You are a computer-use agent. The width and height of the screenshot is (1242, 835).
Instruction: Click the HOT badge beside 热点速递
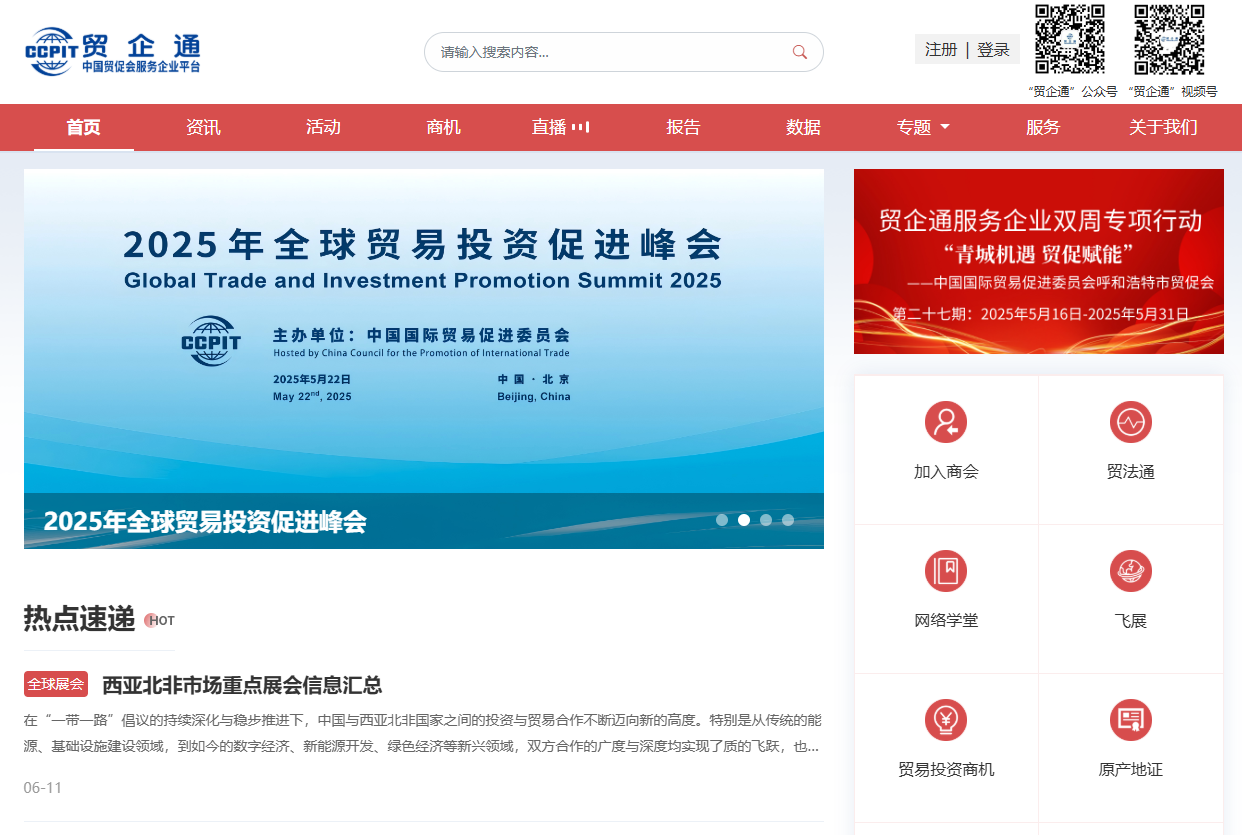click(160, 620)
